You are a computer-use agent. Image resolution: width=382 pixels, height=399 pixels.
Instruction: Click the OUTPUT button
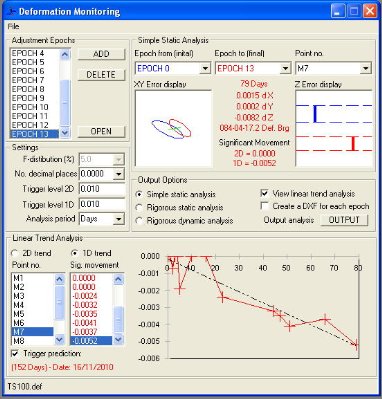(x=344, y=220)
